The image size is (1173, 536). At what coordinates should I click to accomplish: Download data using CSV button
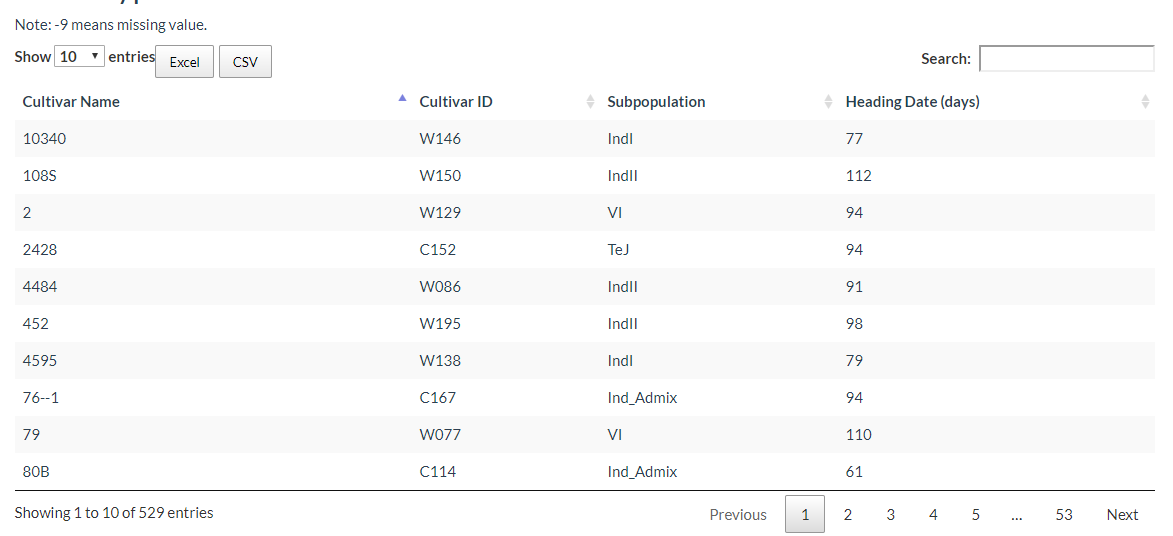click(245, 62)
